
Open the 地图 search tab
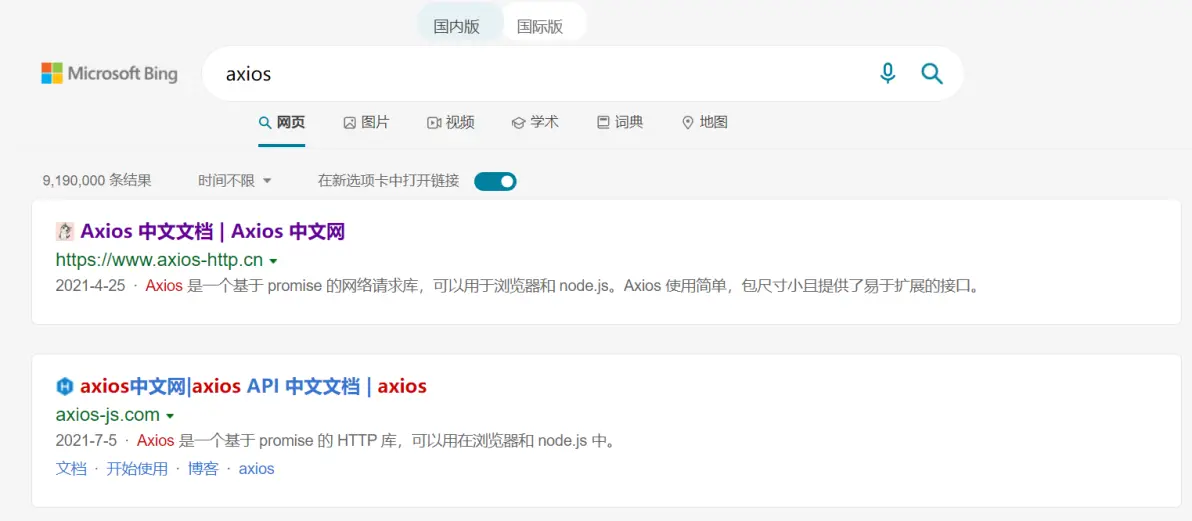click(x=705, y=122)
